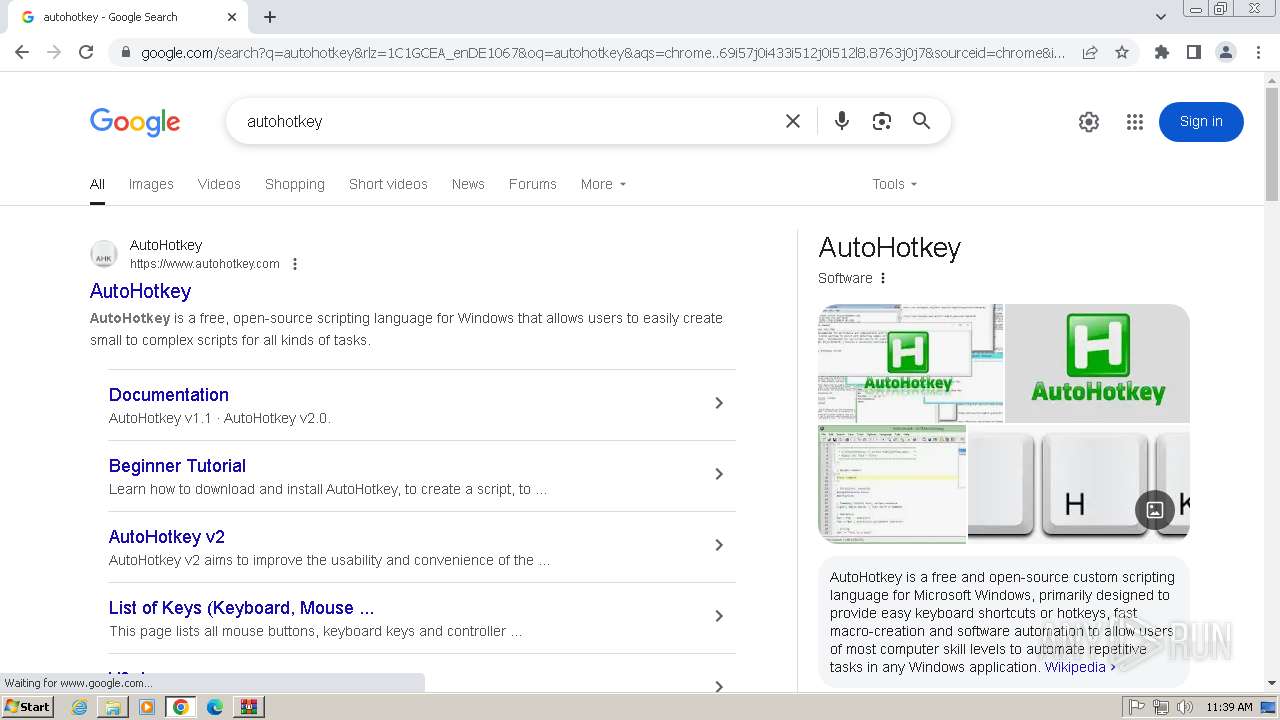Expand the AutoHotkey v2 row chevron
The image size is (1280, 720).
click(x=718, y=545)
